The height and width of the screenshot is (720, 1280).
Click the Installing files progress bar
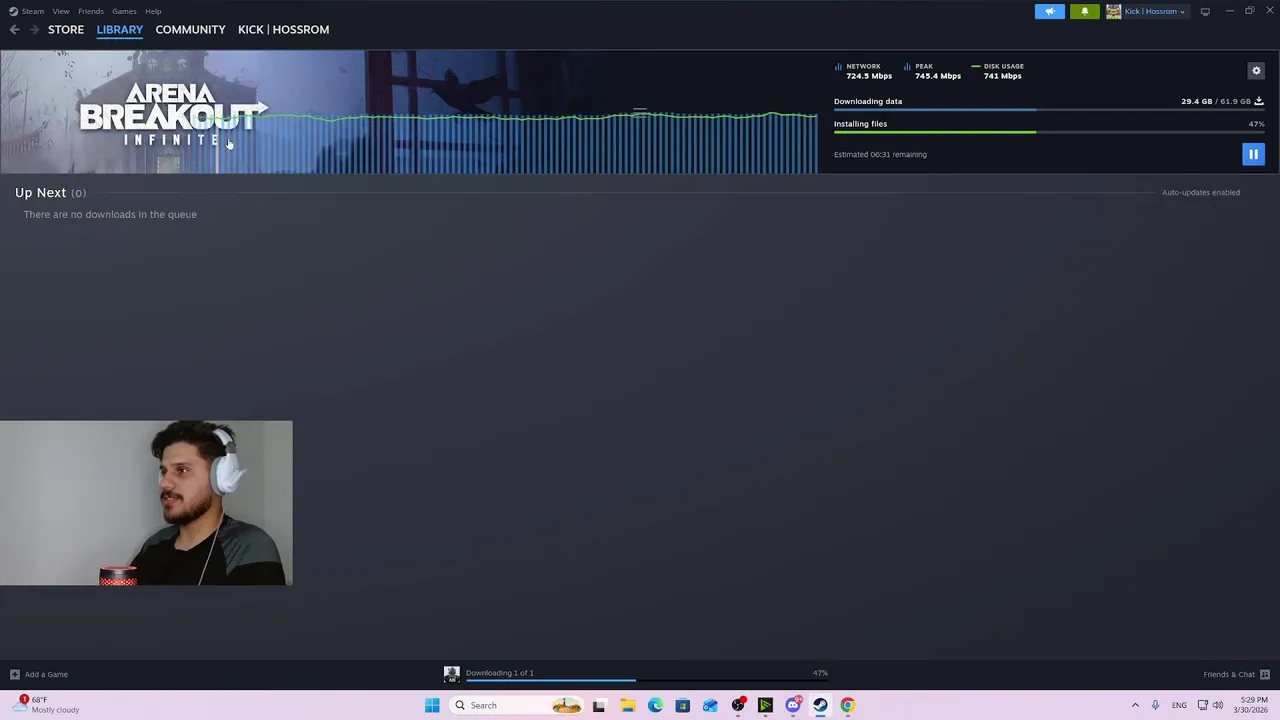1049,132
